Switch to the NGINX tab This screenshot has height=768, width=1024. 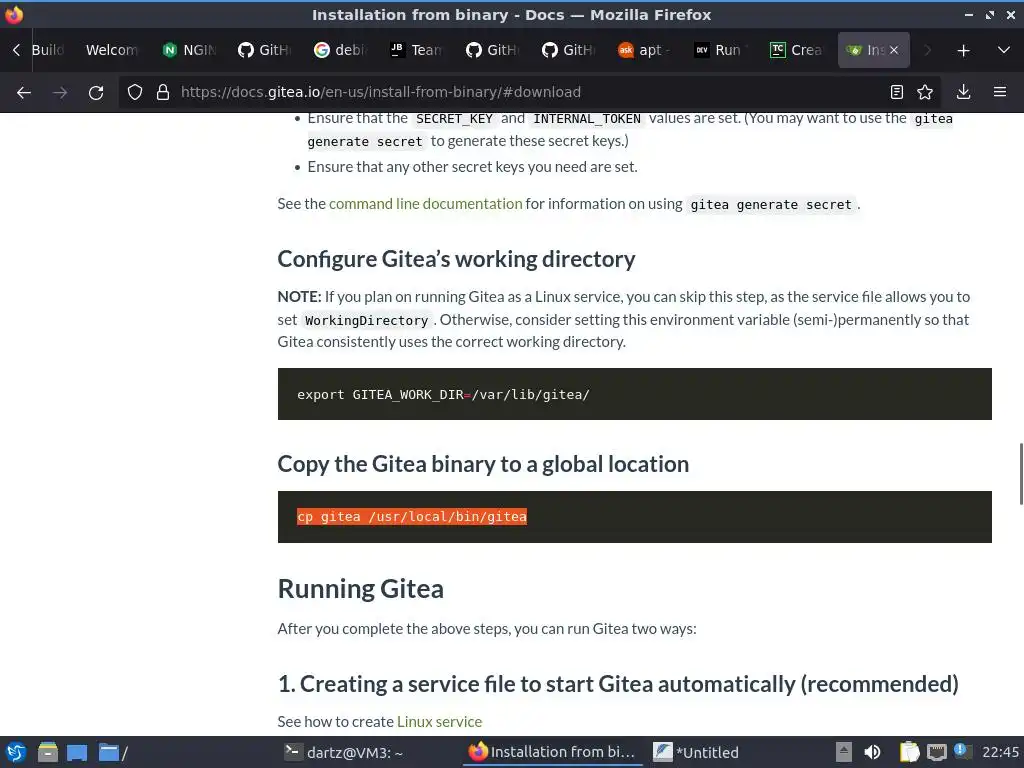coord(190,50)
